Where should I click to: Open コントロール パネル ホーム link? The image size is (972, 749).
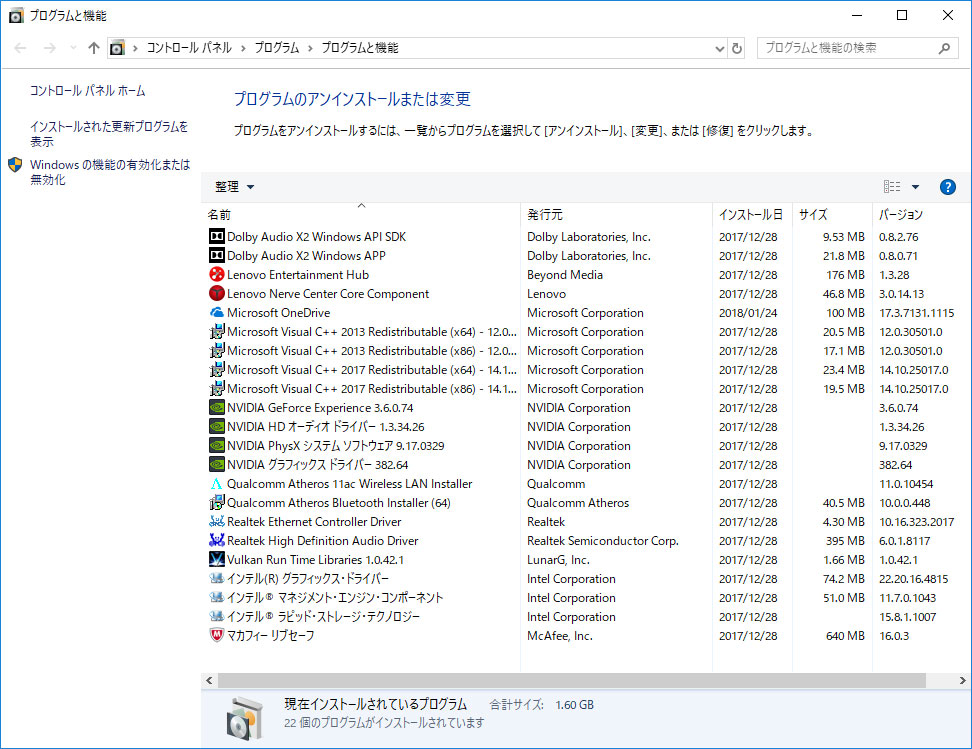[x=87, y=91]
